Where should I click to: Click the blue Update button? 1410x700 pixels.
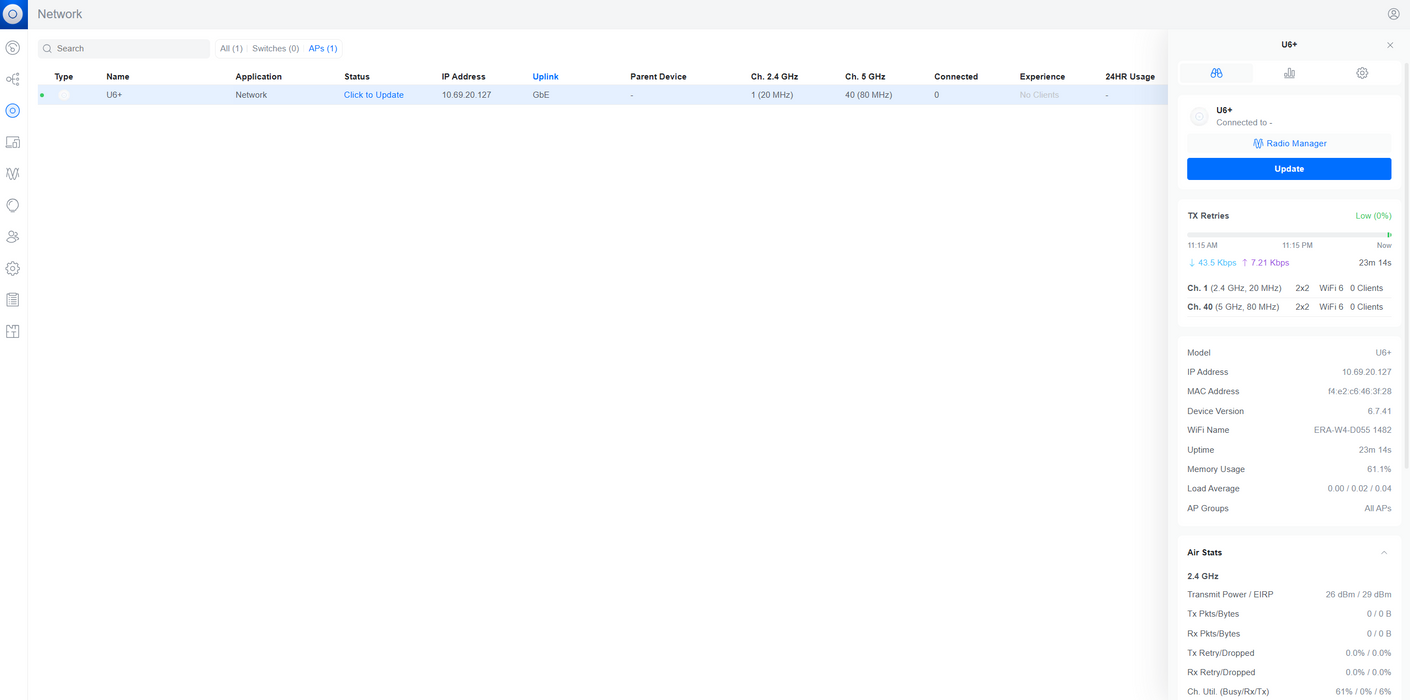click(1289, 169)
